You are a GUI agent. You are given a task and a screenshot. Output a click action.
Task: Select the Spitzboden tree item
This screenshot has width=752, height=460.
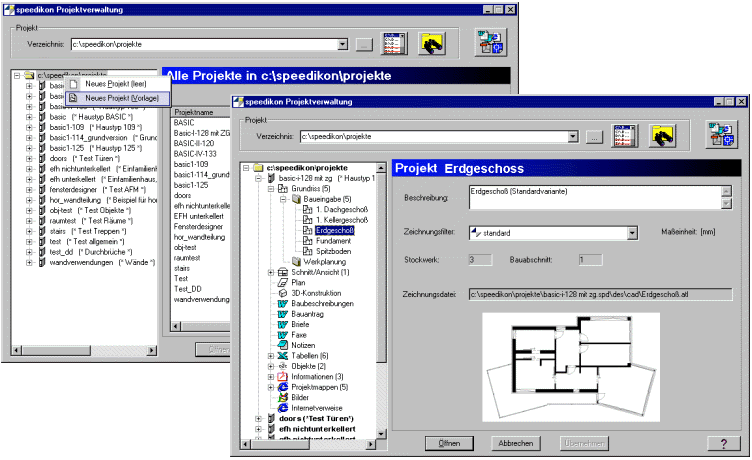pyautogui.click(x=333, y=251)
